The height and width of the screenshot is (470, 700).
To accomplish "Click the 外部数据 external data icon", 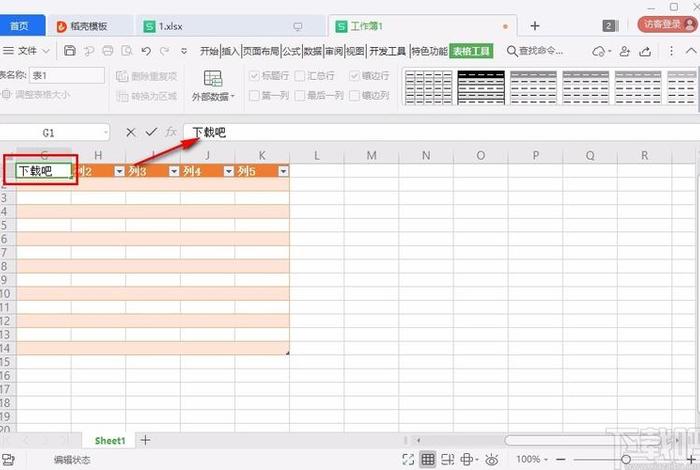I will [213, 78].
